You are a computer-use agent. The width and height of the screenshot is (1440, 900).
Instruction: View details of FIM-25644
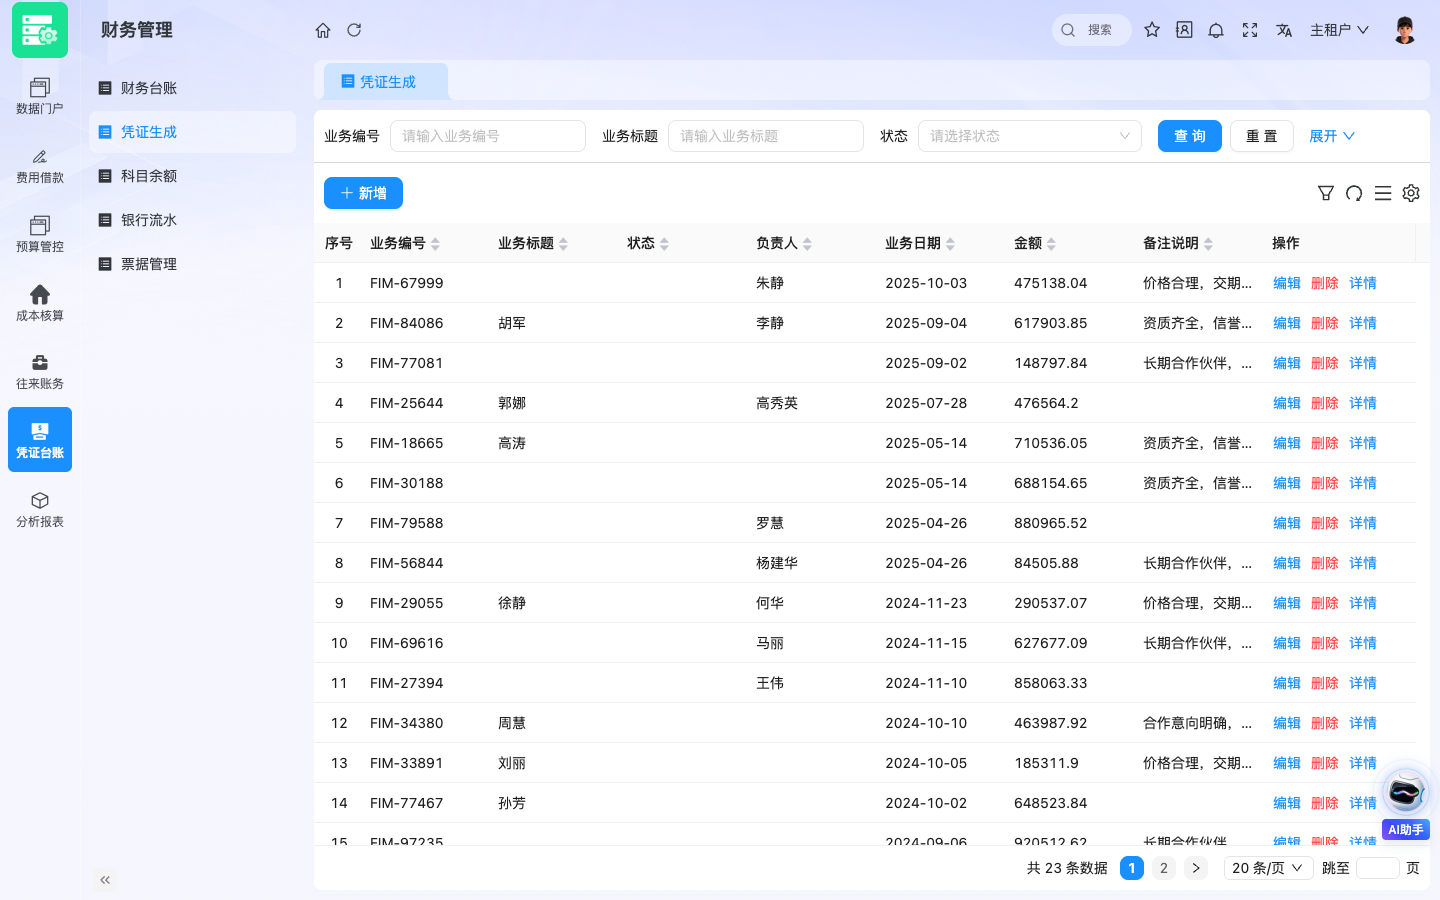(1363, 403)
